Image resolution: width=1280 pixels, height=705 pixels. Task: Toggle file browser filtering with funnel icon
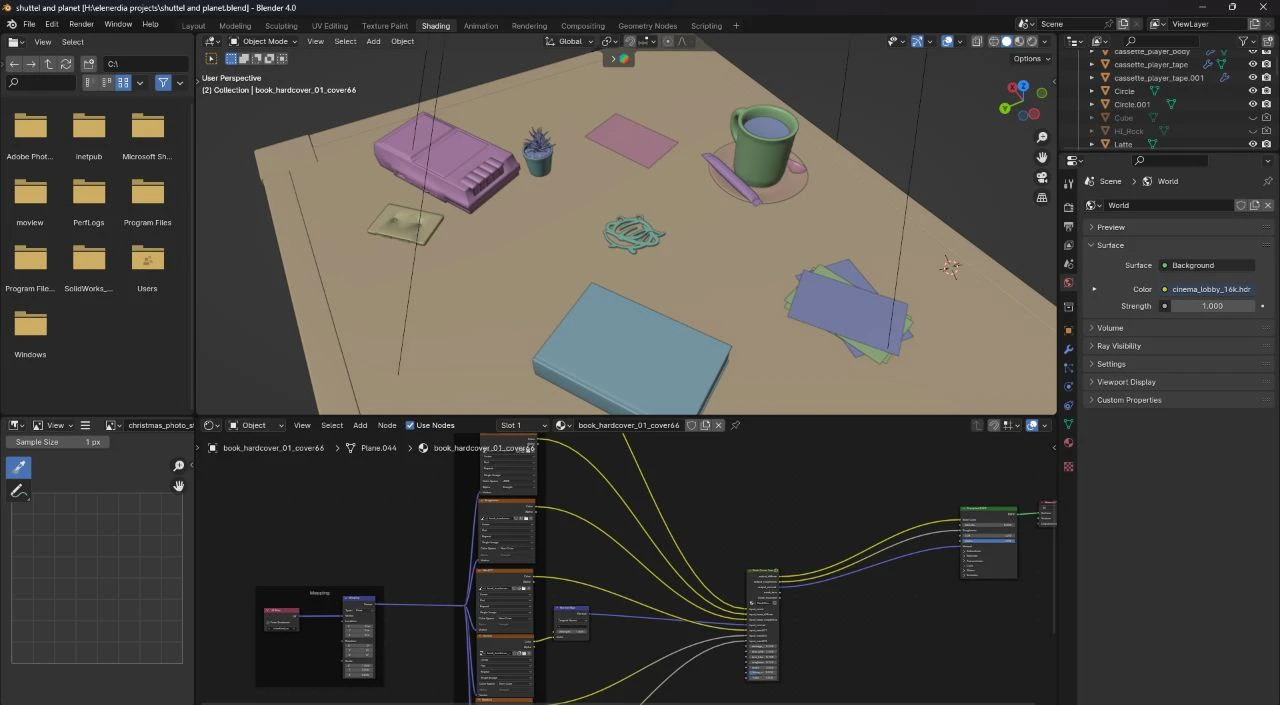[163, 83]
